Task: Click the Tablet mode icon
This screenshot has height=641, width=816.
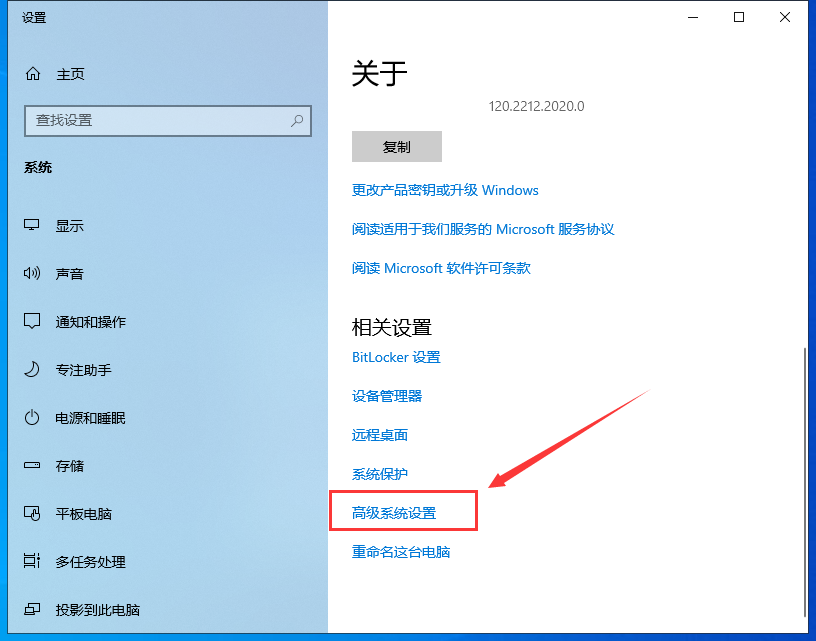Action: pyautogui.click(x=32, y=514)
